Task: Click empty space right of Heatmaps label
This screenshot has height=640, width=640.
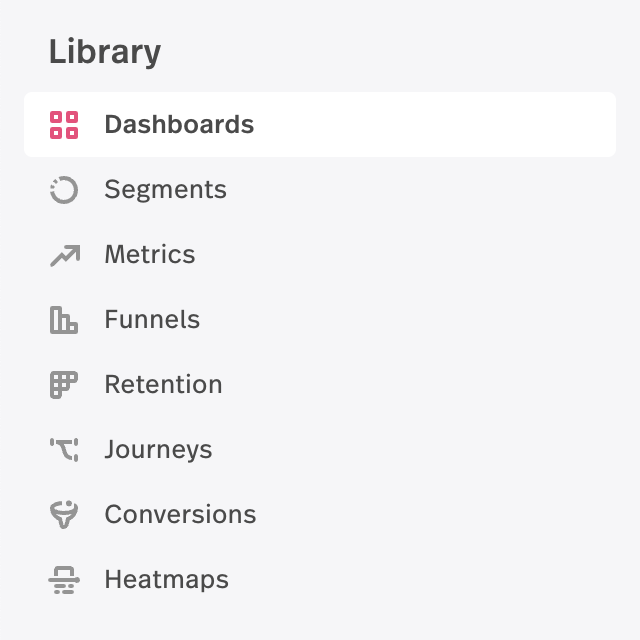Action: [420, 580]
